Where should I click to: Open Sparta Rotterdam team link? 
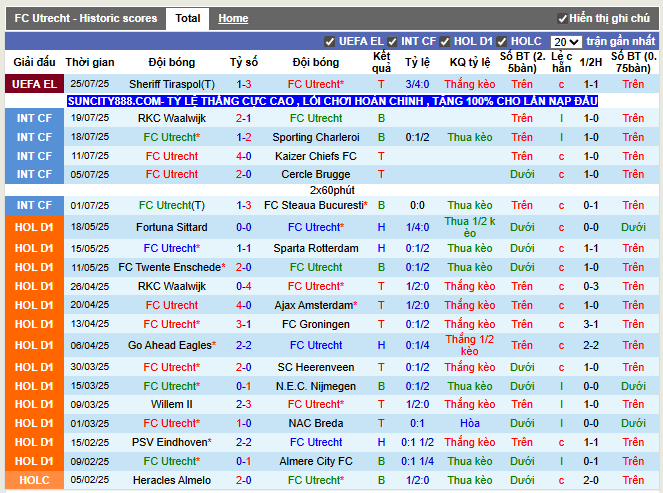(x=316, y=248)
